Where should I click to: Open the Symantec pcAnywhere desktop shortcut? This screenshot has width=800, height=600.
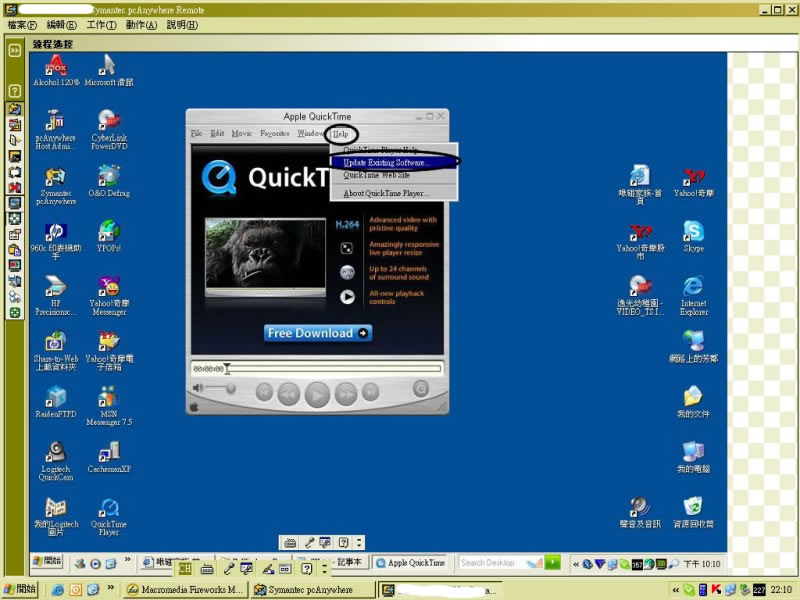pos(56,186)
